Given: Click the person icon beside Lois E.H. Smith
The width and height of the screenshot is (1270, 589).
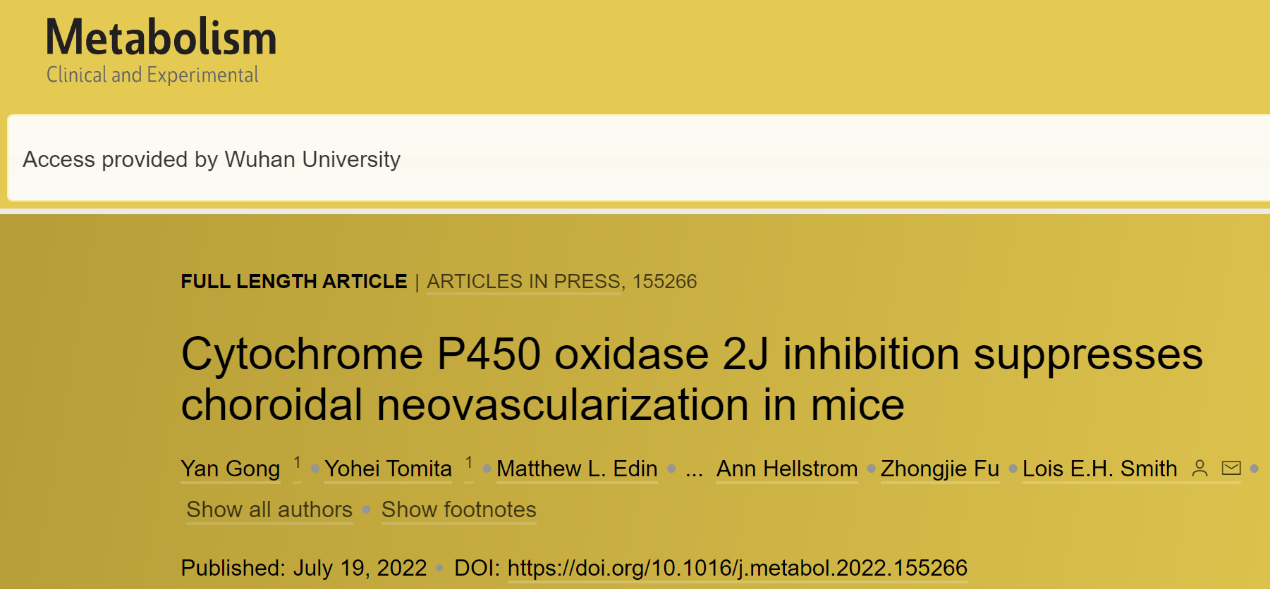Looking at the screenshot, I should pyautogui.click(x=1201, y=468).
